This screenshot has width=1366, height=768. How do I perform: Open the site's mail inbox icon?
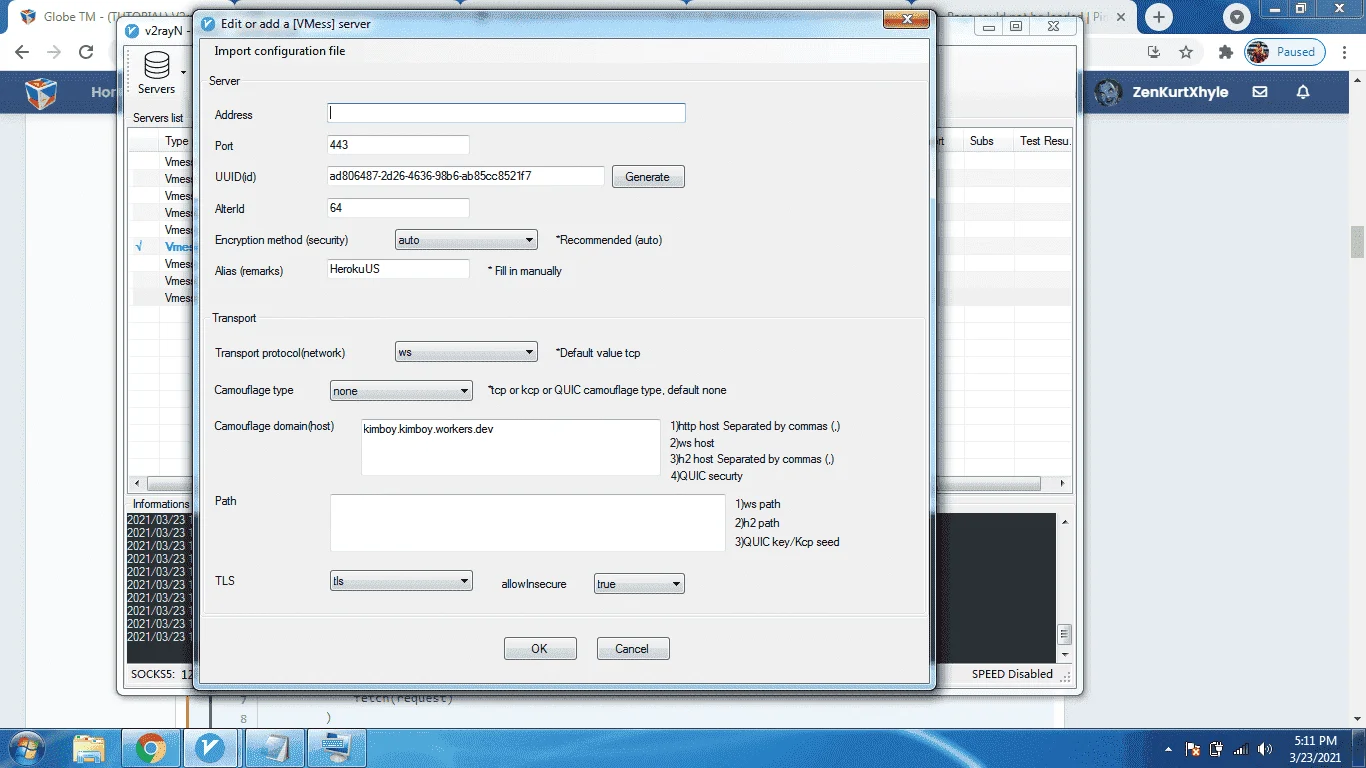click(1260, 92)
